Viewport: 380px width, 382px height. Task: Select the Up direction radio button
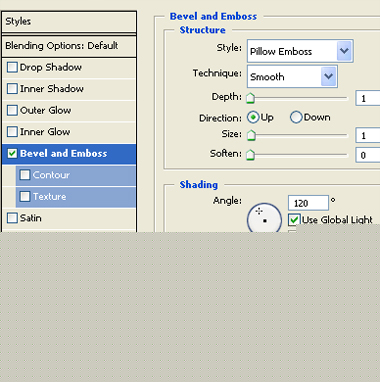(253, 117)
